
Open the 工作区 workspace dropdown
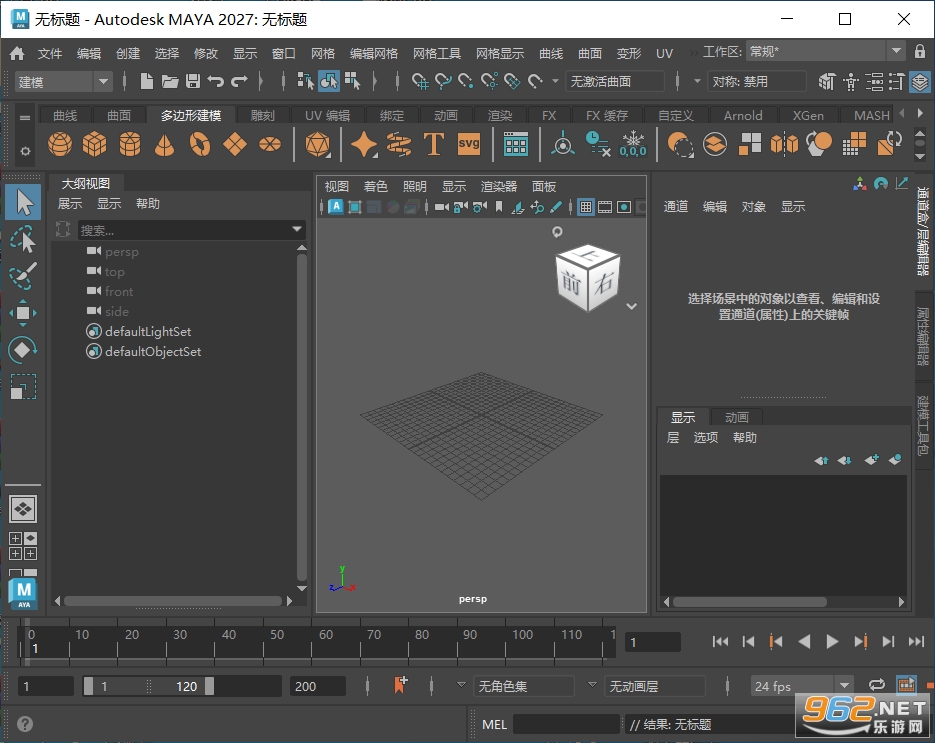pos(825,51)
